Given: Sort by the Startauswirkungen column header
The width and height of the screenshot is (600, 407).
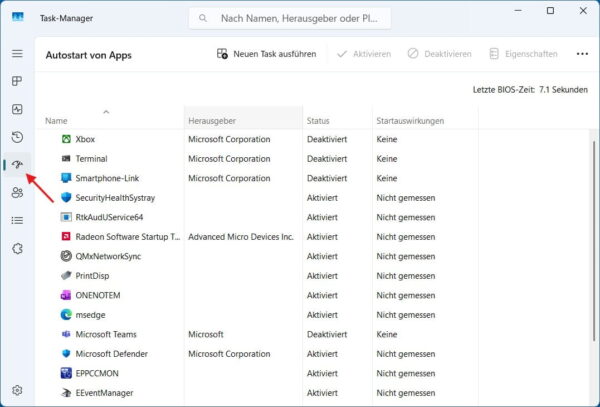Looking at the screenshot, I should tap(410, 121).
